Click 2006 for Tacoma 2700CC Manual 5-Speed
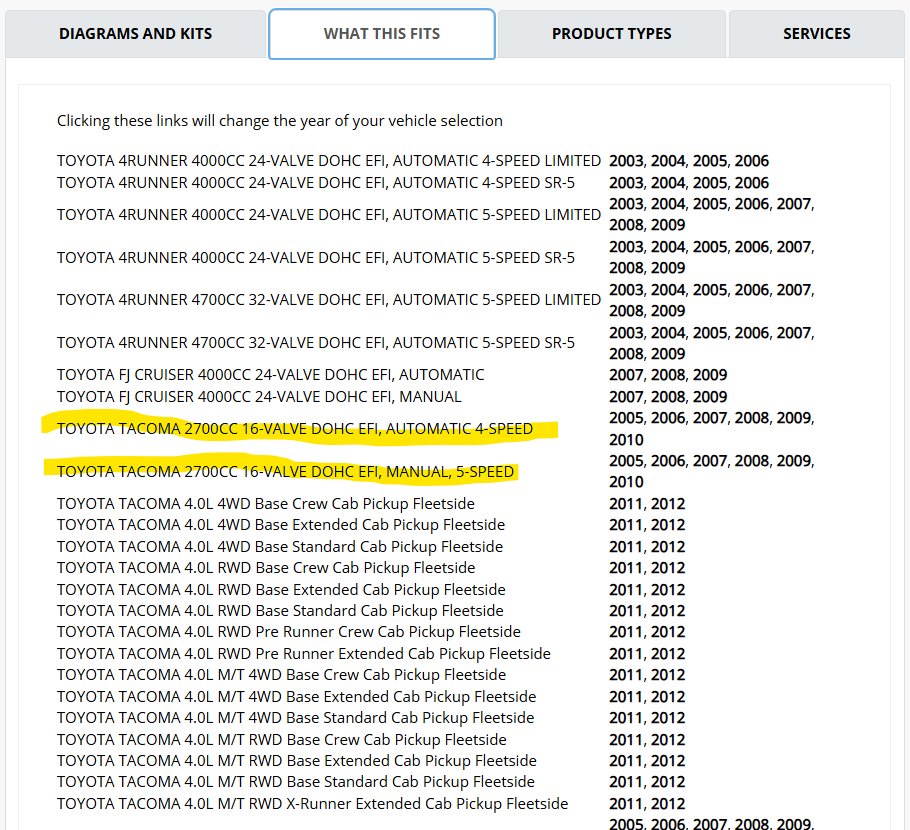Screen dimensions: 910x830 pyautogui.click(x=668, y=461)
